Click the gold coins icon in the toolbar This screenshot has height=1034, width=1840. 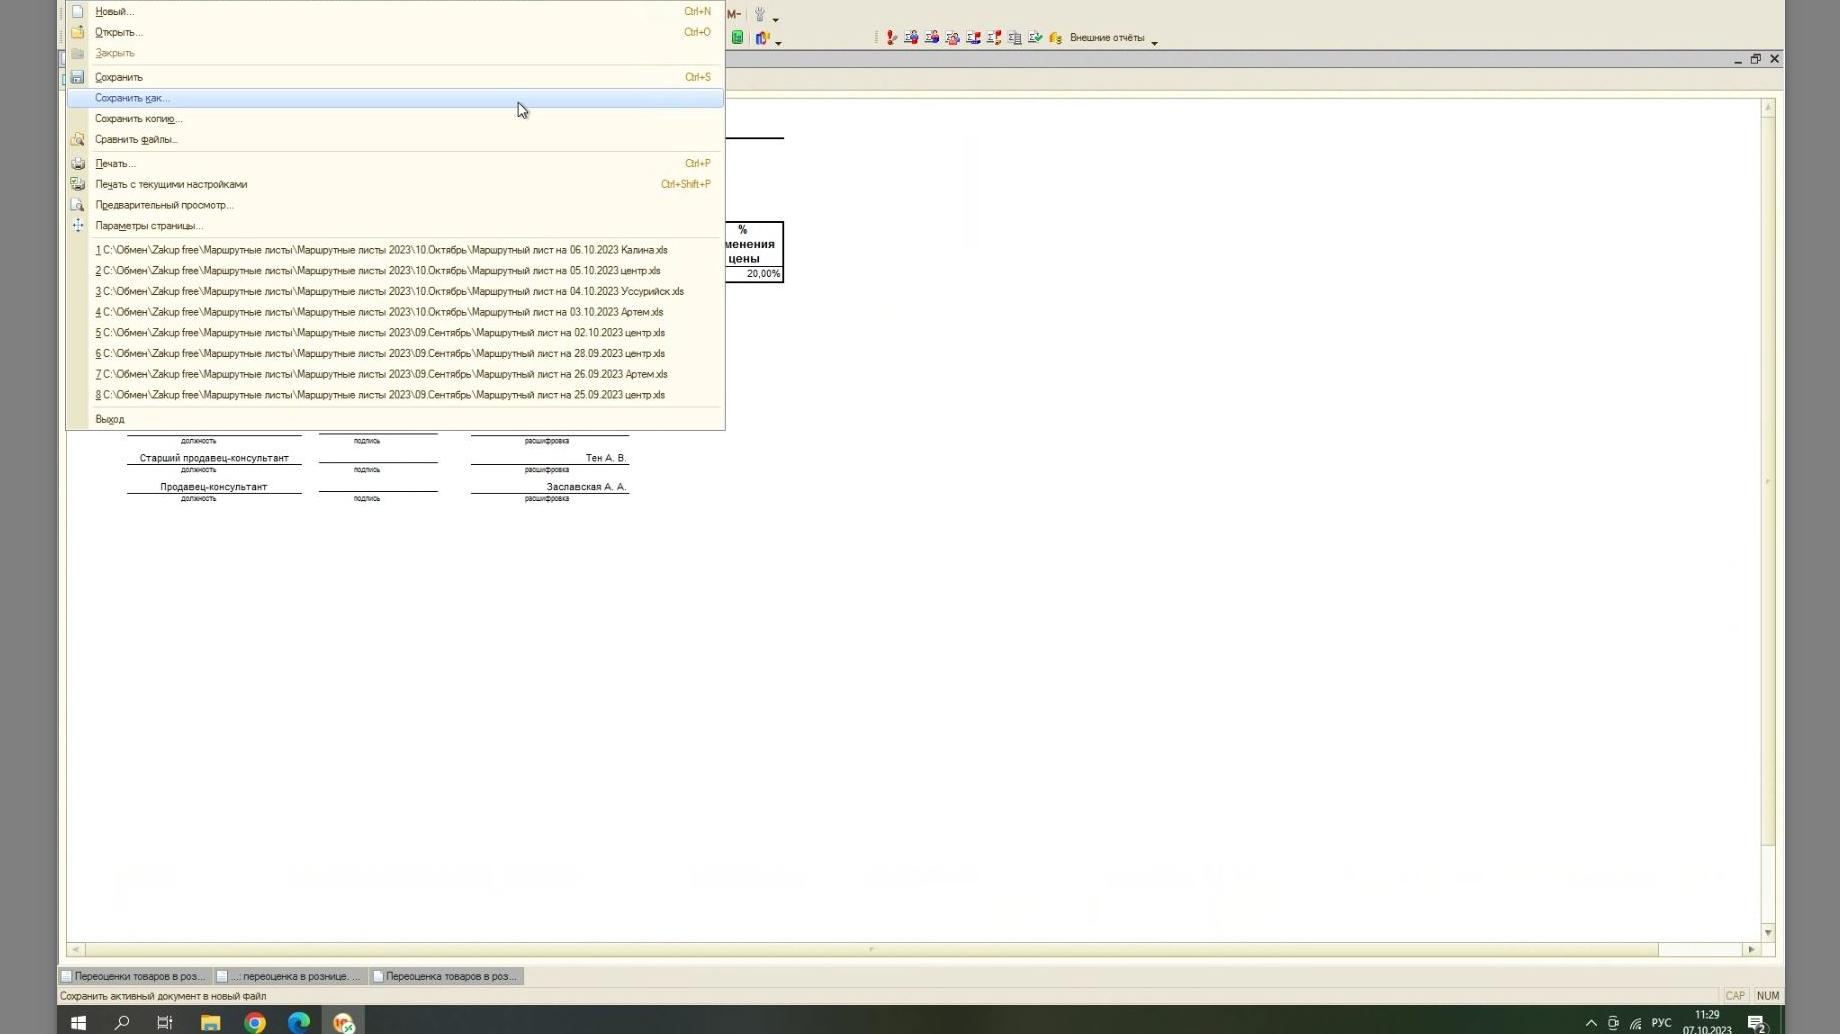[x=1055, y=38]
